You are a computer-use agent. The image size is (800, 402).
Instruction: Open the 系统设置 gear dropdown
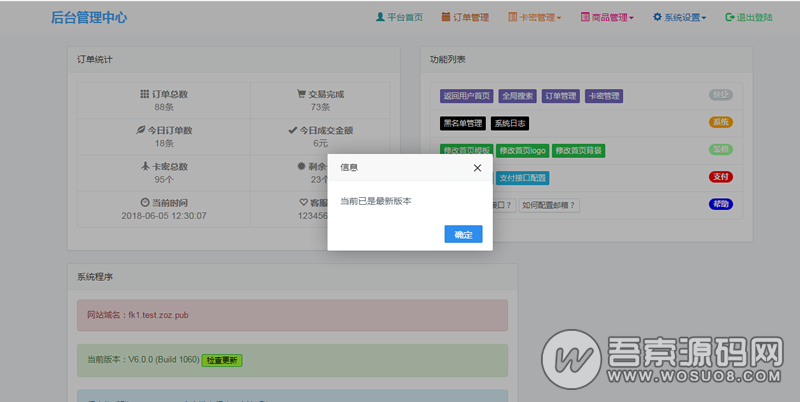tap(680, 17)
